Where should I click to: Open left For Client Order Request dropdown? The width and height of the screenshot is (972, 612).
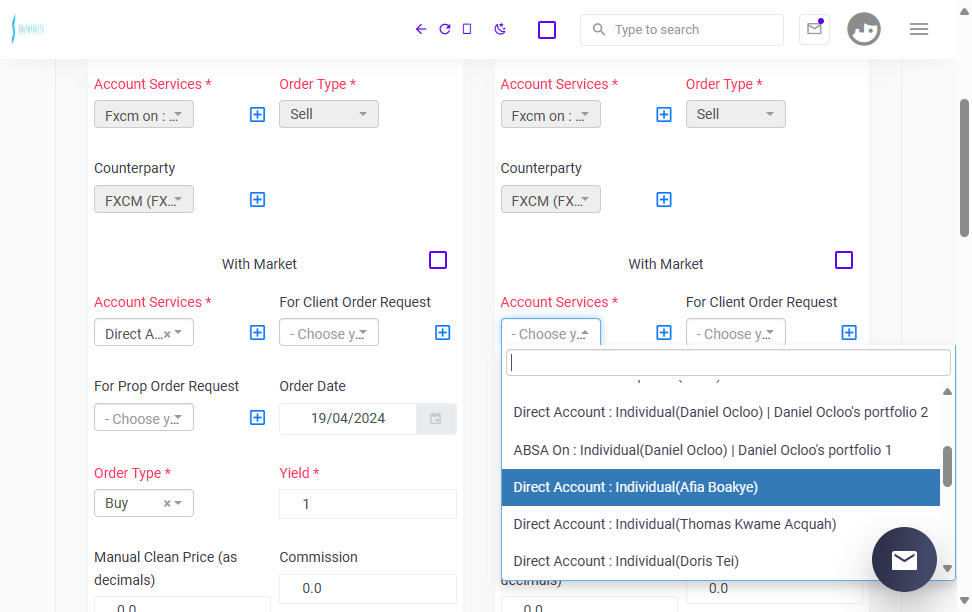click(x=329, y=333)
